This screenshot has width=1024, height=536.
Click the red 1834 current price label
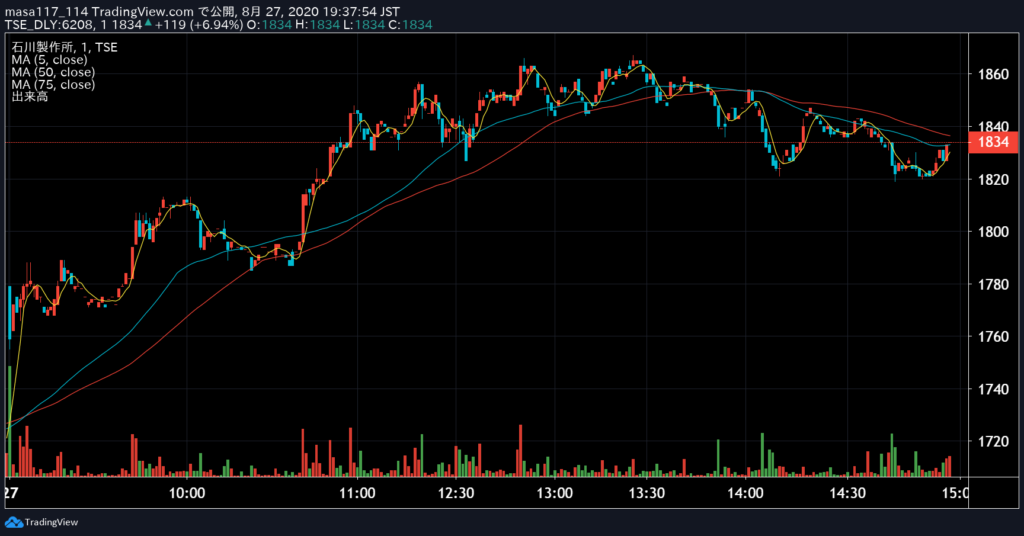(x=993, y=142)
